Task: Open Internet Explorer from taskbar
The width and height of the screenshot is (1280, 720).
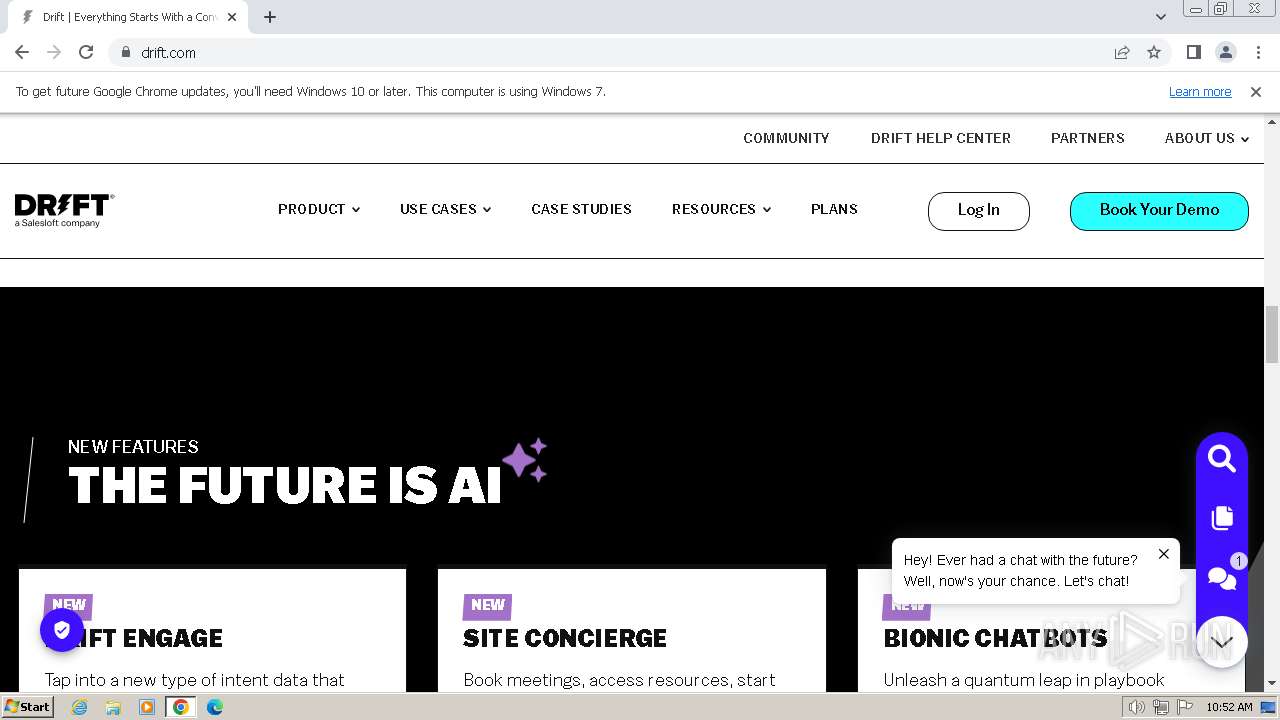Action: point(80,707)
